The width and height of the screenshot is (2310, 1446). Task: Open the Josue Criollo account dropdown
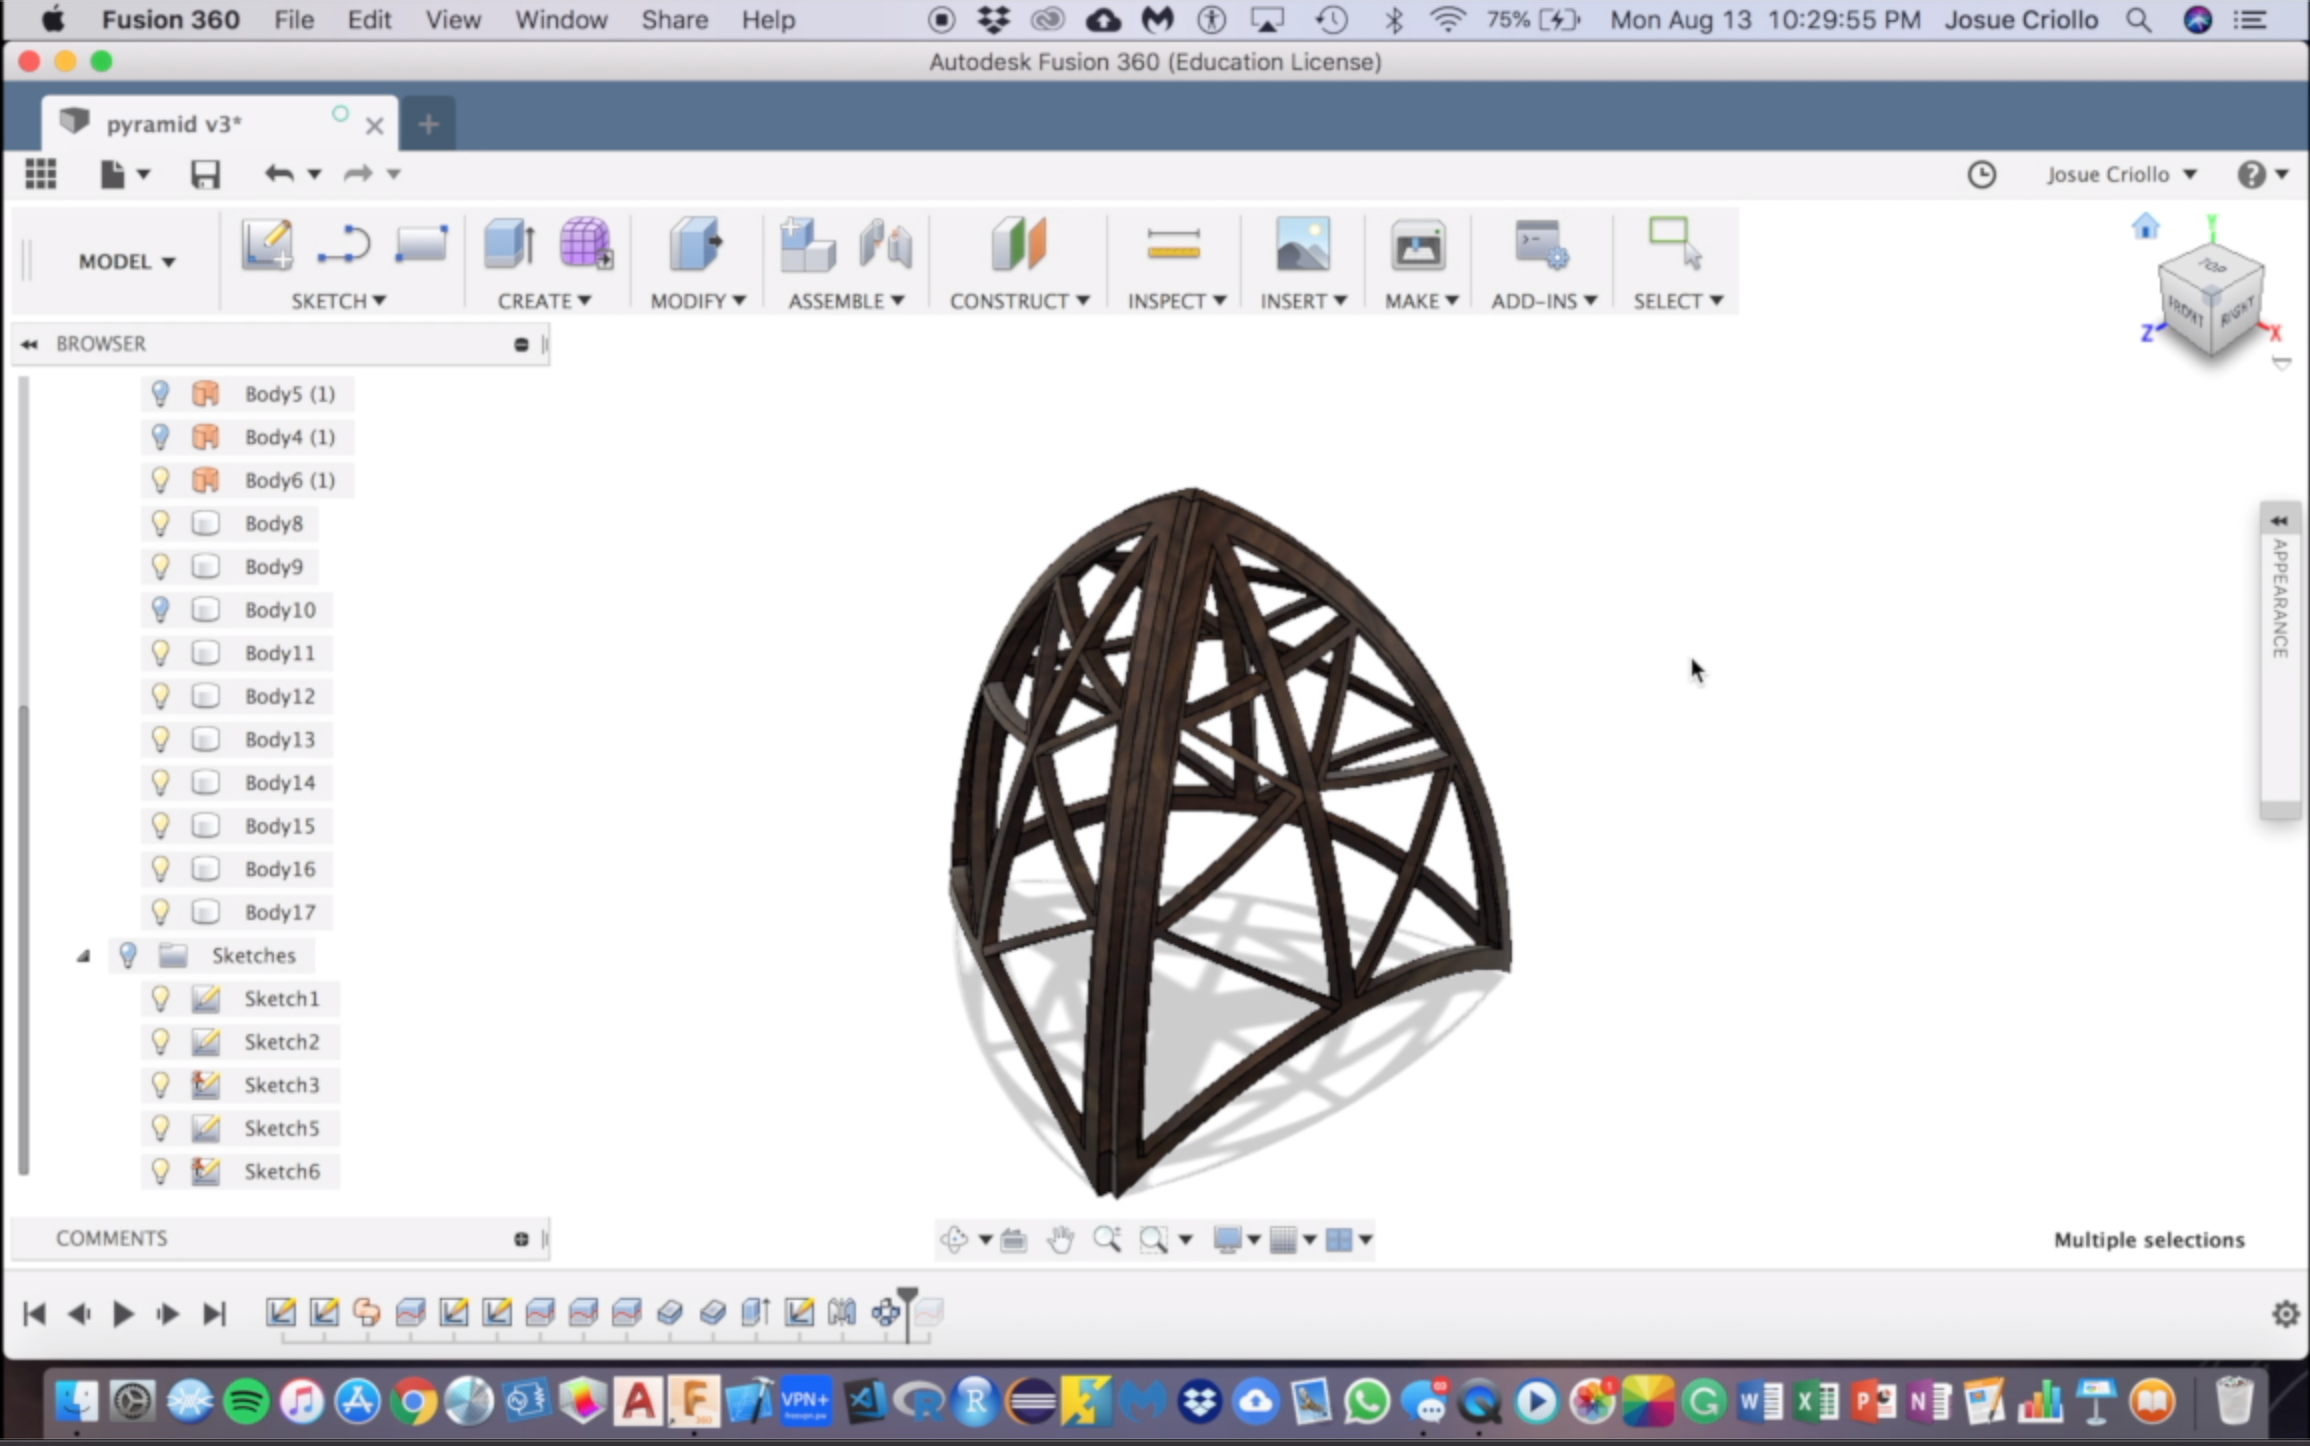tap(2121, 174)
